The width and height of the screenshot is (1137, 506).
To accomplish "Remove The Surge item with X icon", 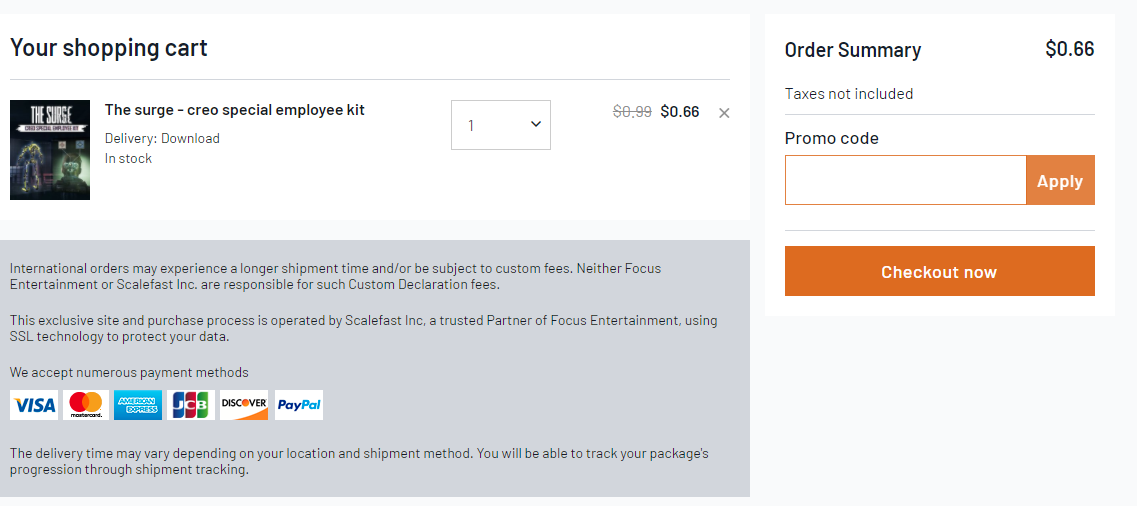I will click(724, 113).
